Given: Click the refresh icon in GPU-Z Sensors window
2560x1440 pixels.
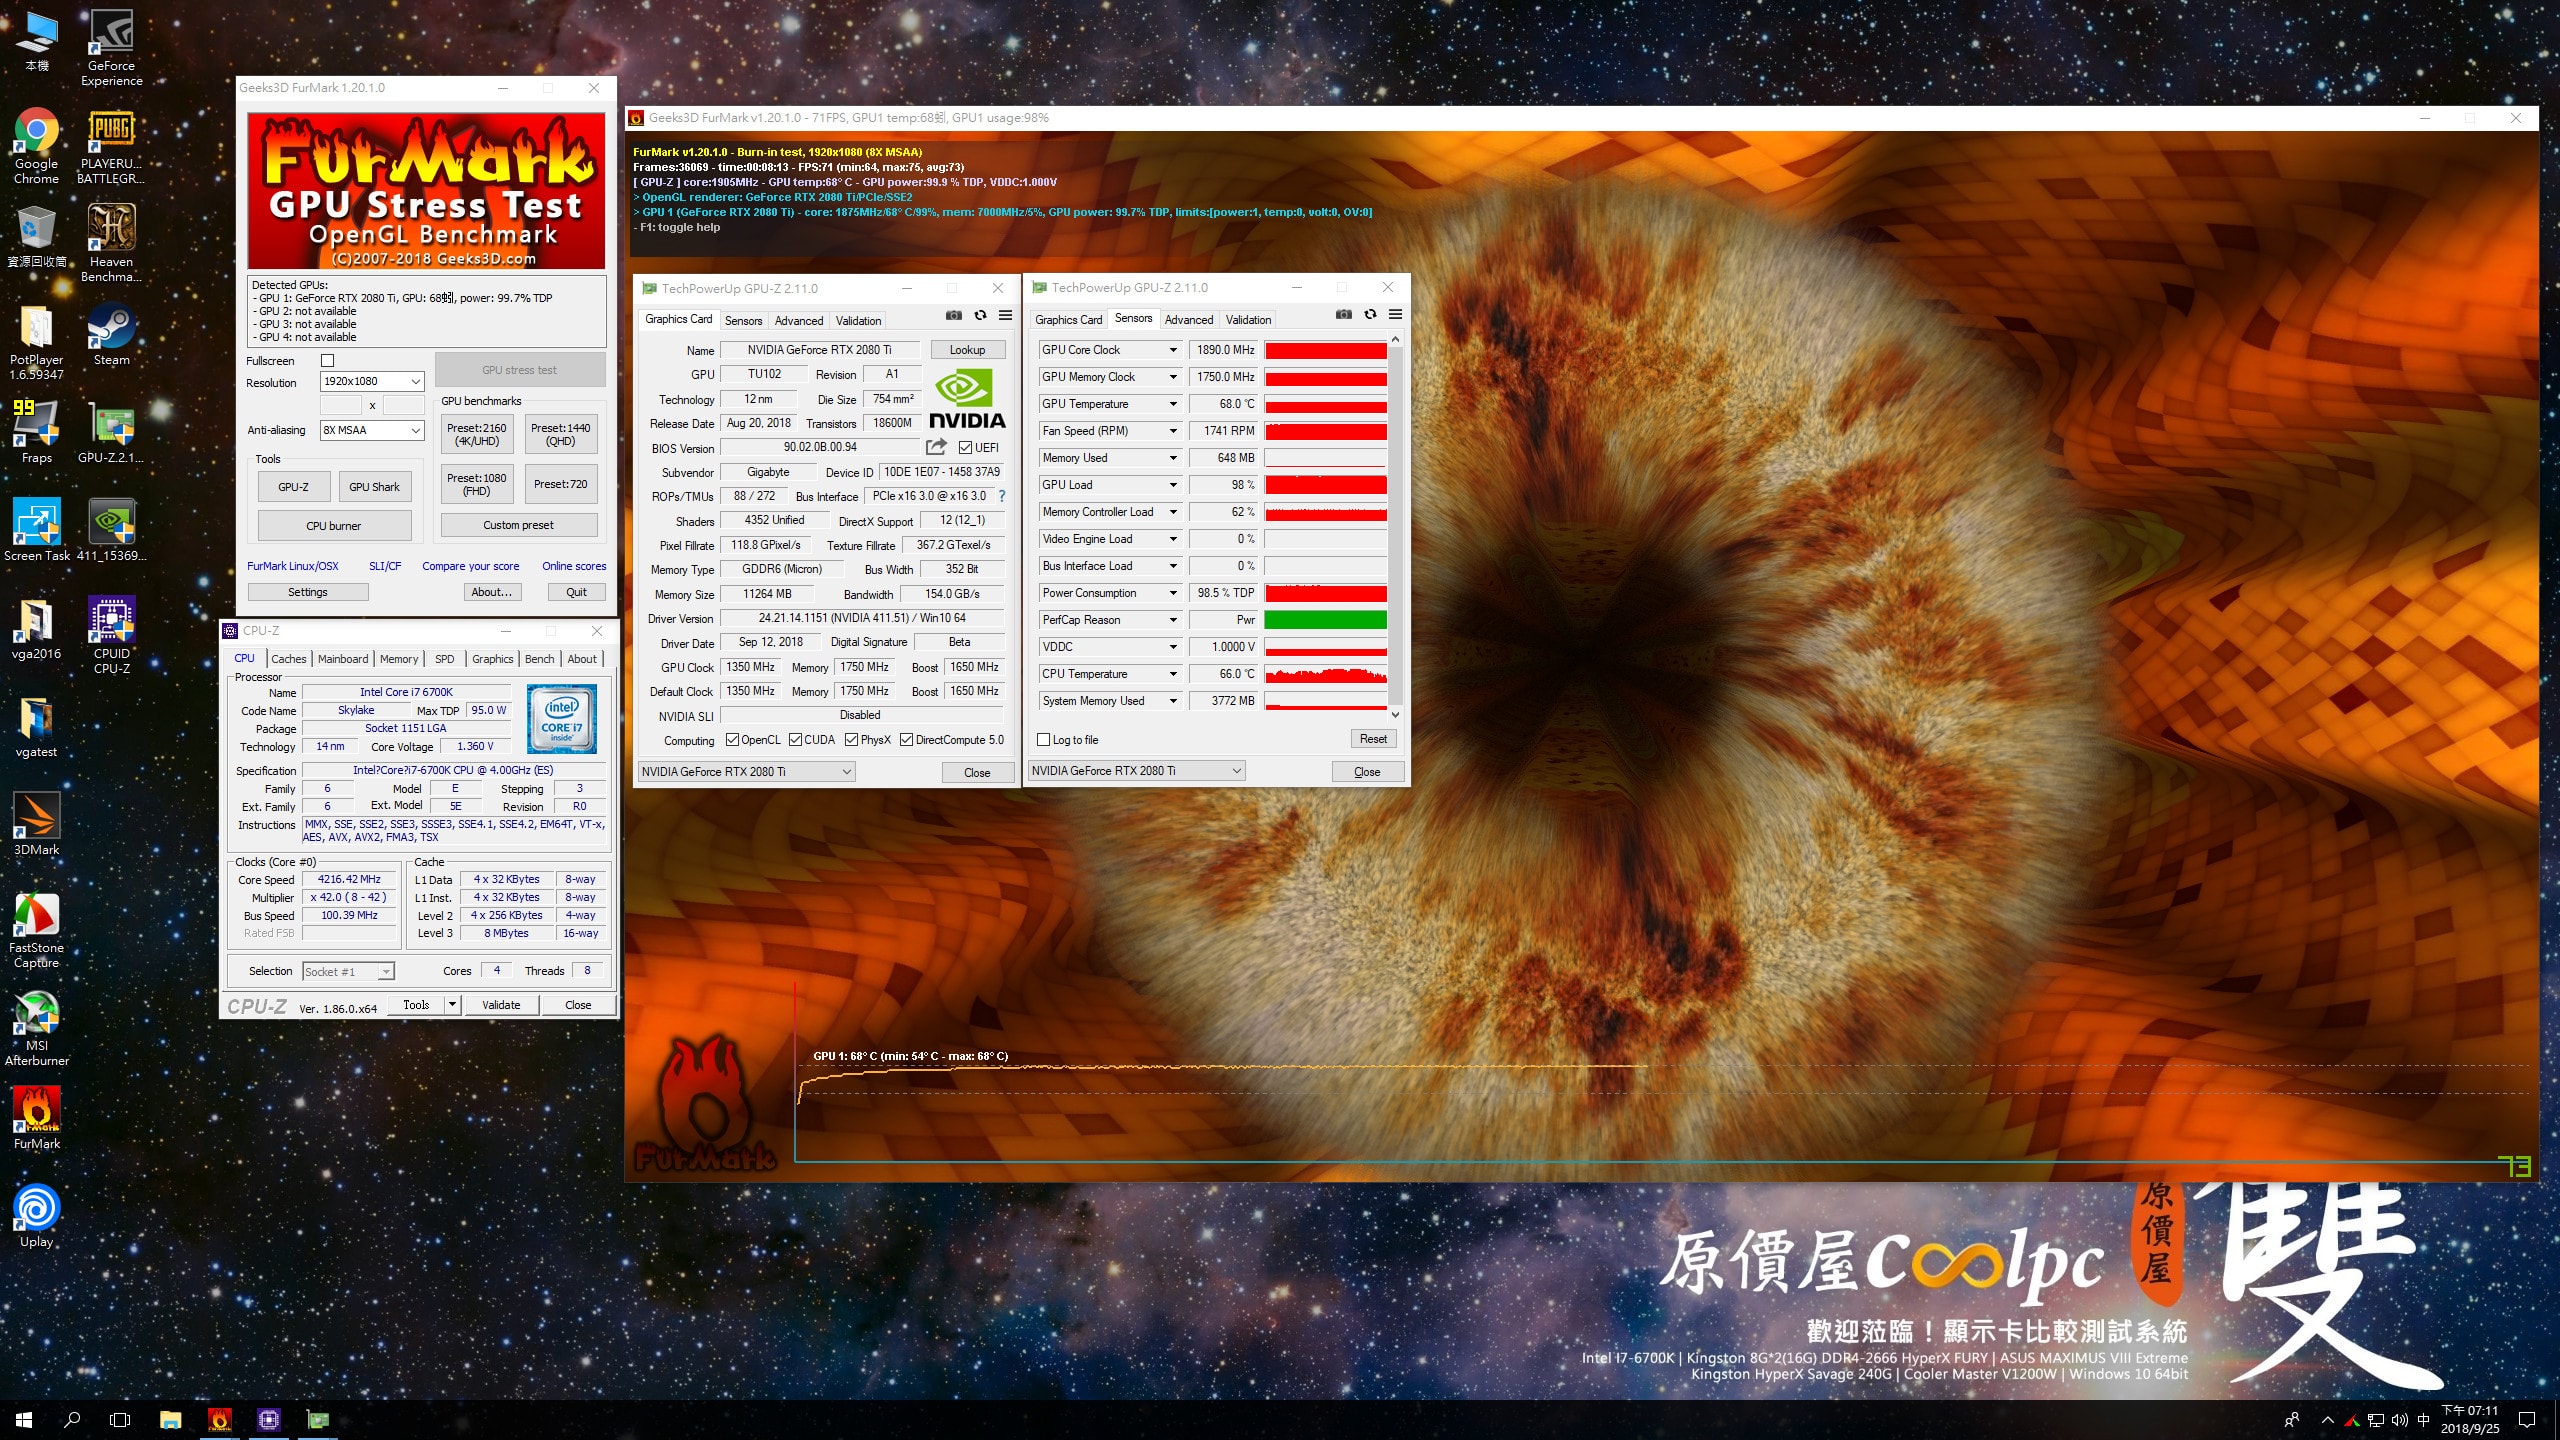Looking at the screenshot, I should 1370,314.
